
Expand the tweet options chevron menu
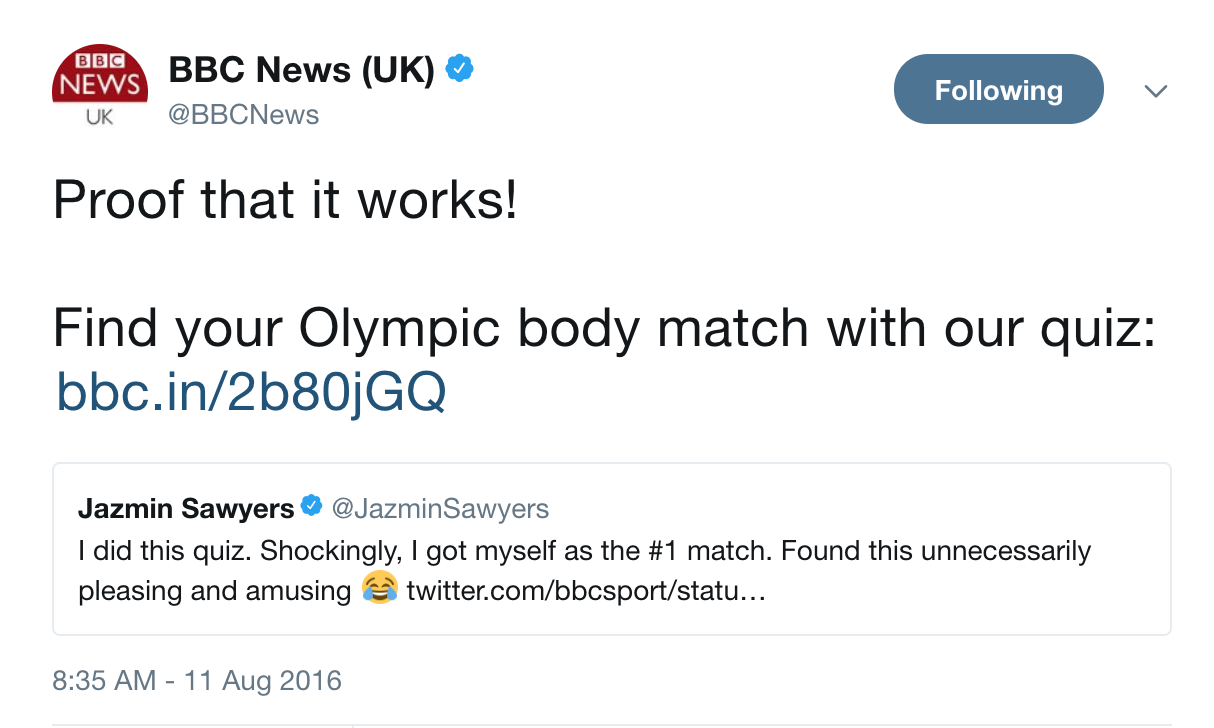(1155, 91)
